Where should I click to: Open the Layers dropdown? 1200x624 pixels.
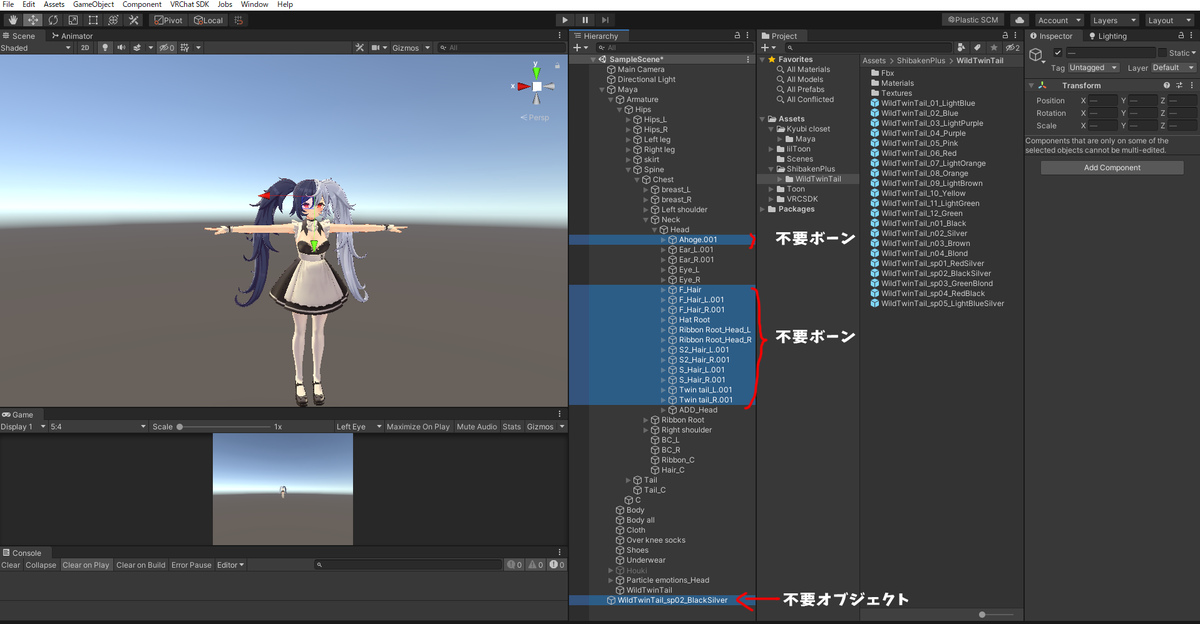(1113, 20)
